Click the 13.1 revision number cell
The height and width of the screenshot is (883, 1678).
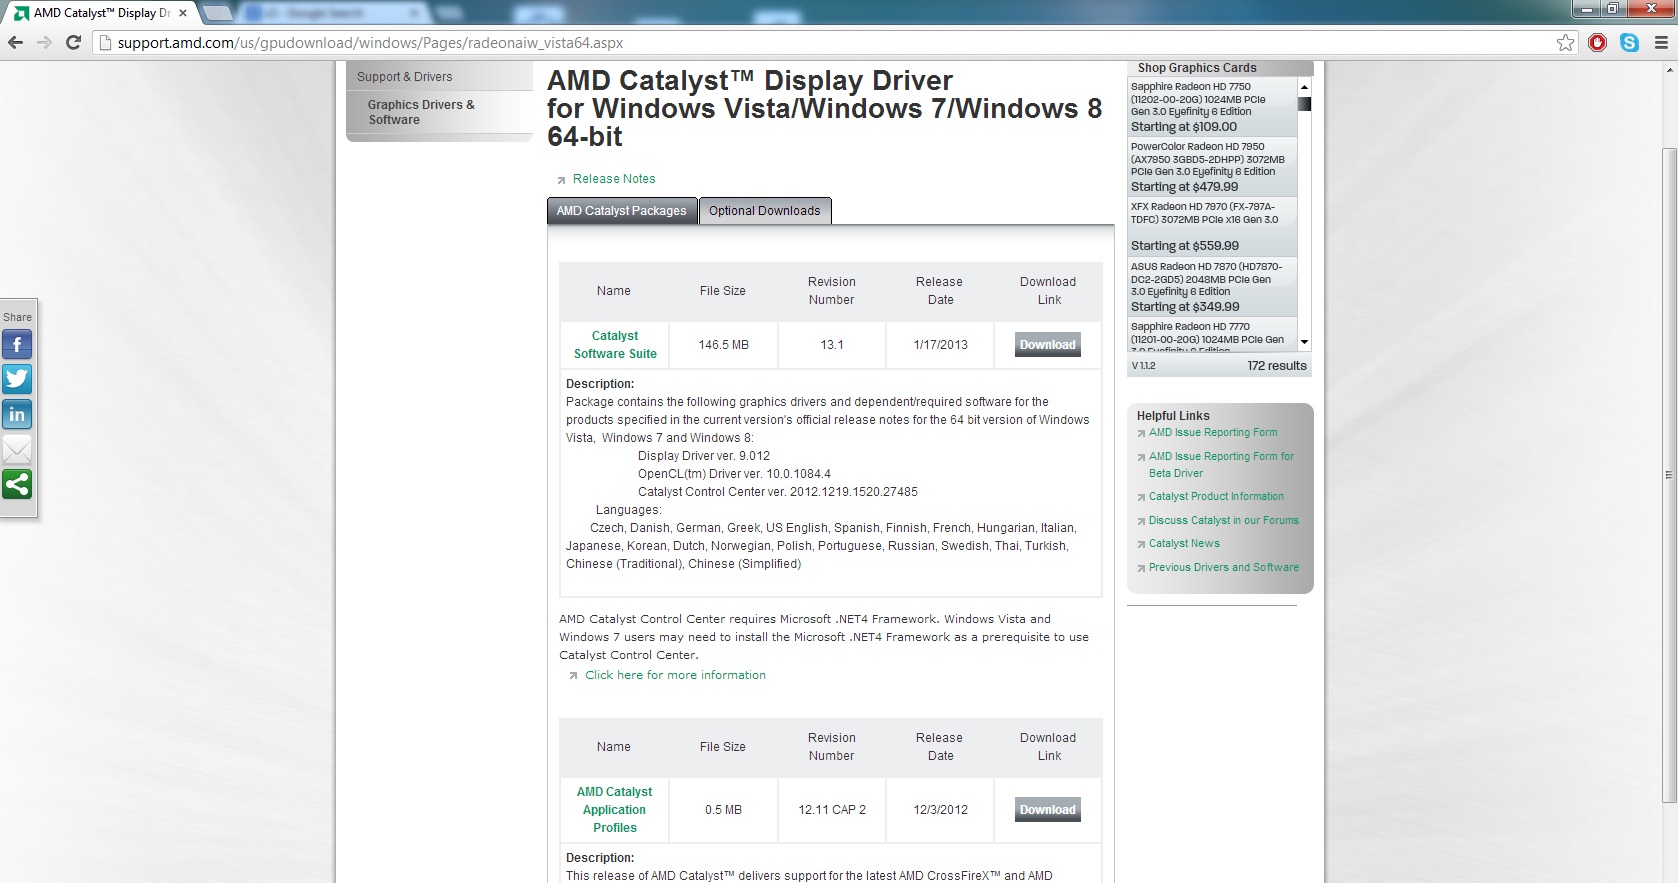[x=832, y=345]
